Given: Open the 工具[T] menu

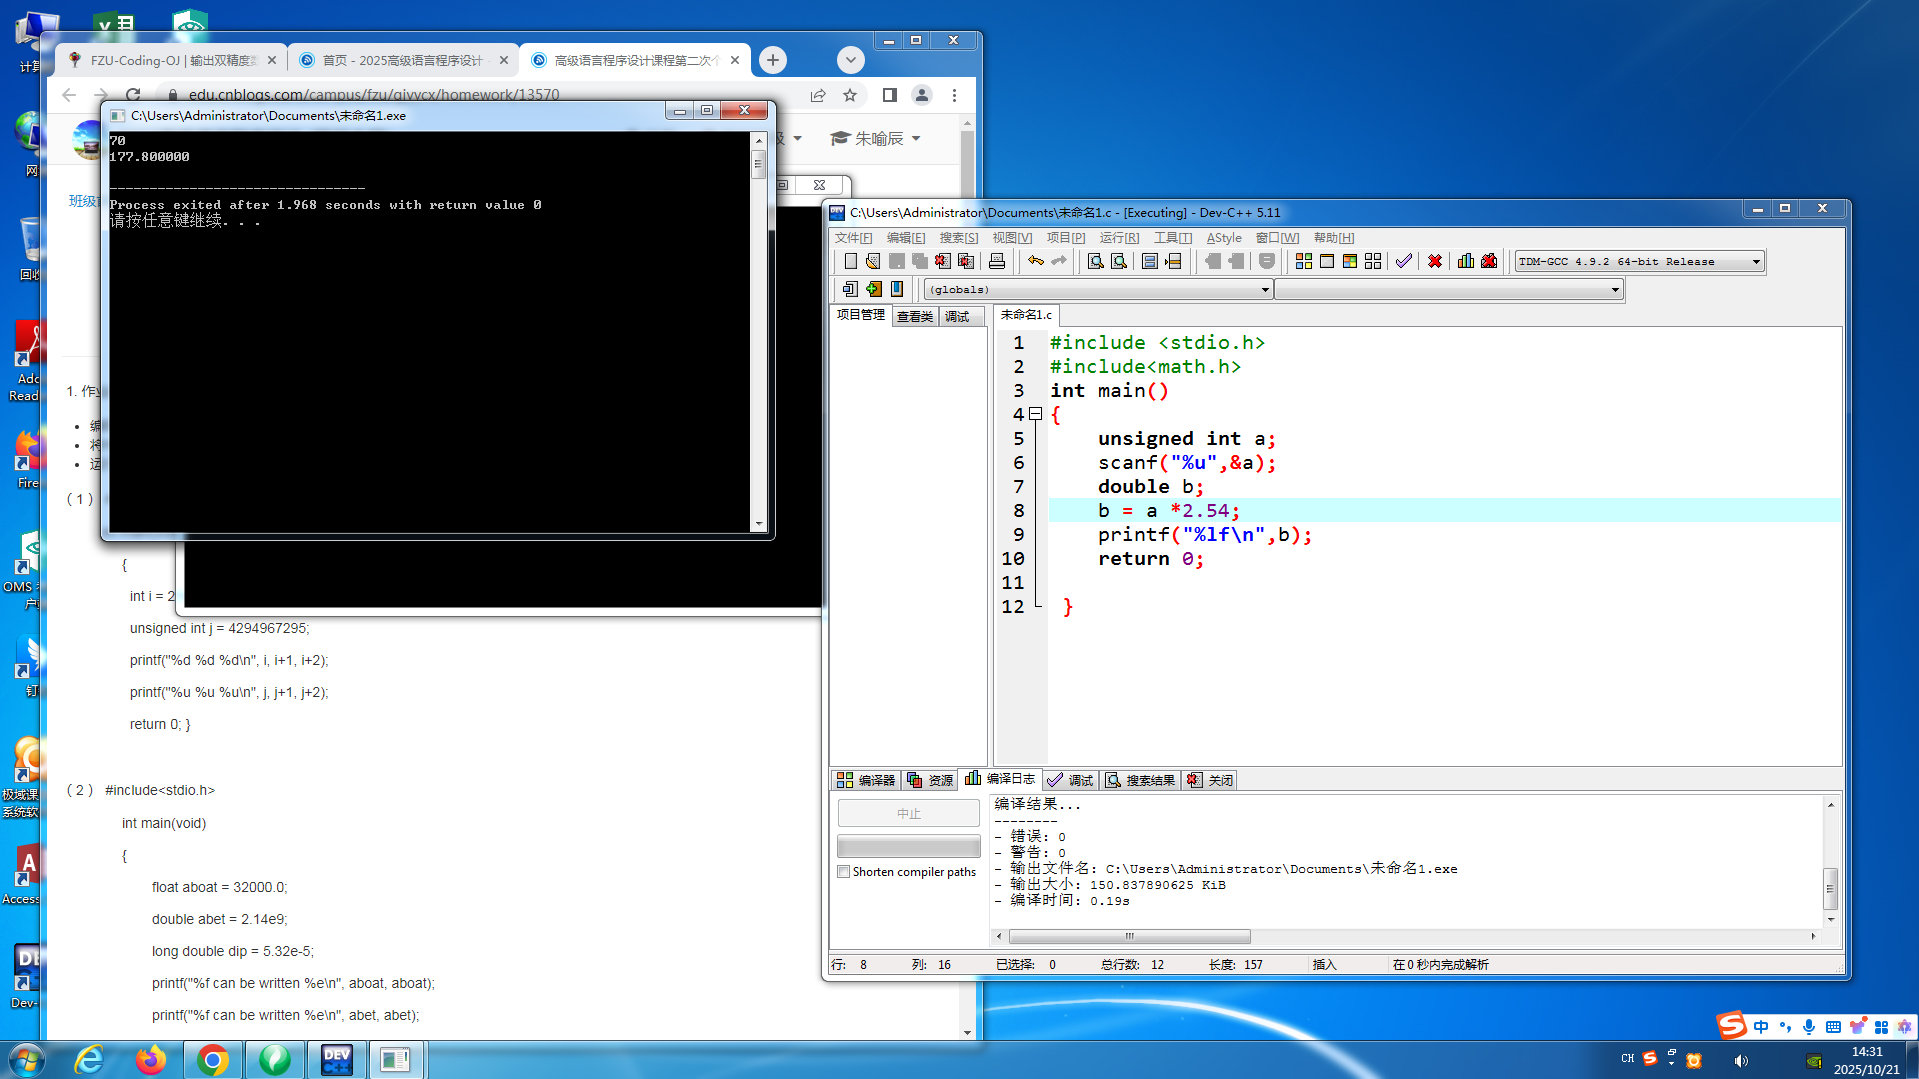Looking at the screenshot, I should [1172, 238].
